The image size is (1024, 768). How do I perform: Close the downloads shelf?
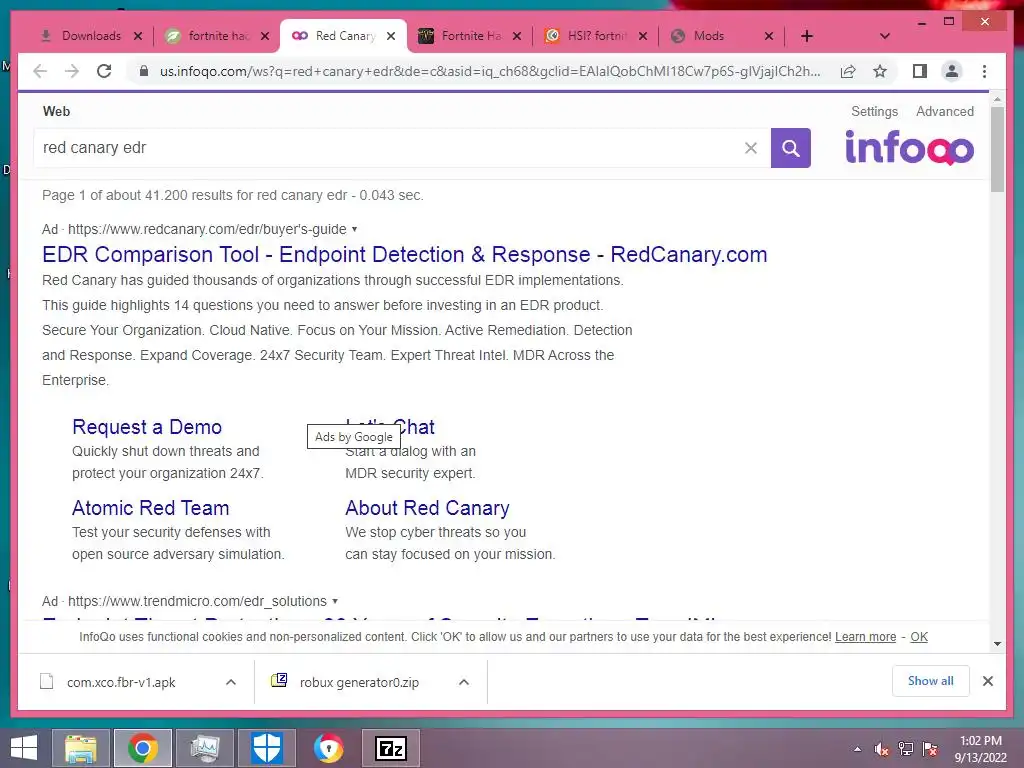pos(988,681)
